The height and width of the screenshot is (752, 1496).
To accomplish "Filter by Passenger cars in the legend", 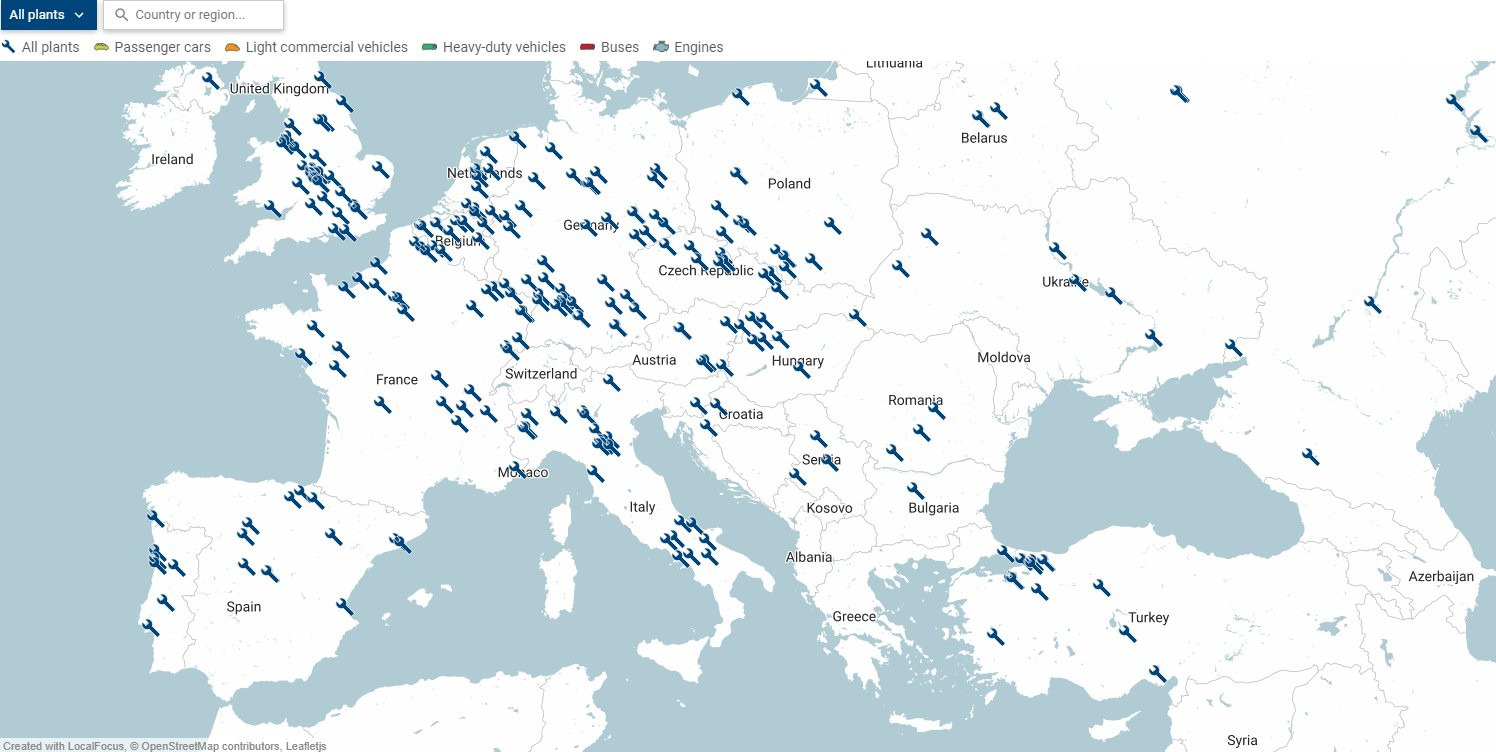I will pyautogui.click(x=152, y=46).
